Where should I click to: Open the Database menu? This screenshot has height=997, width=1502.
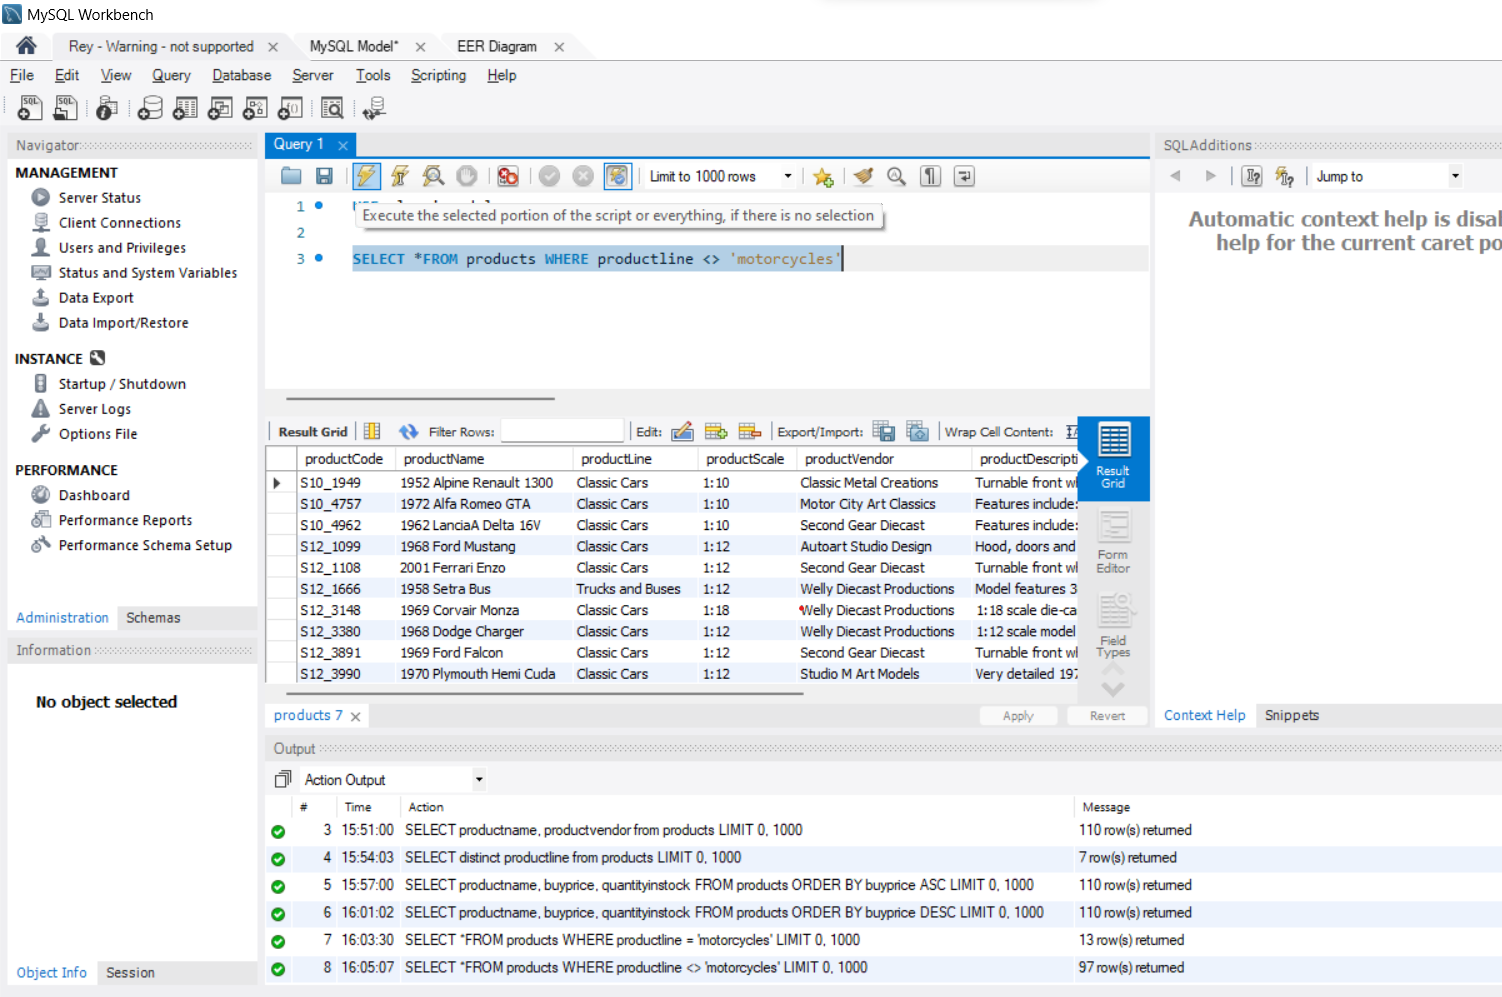(x=241, y=75)
